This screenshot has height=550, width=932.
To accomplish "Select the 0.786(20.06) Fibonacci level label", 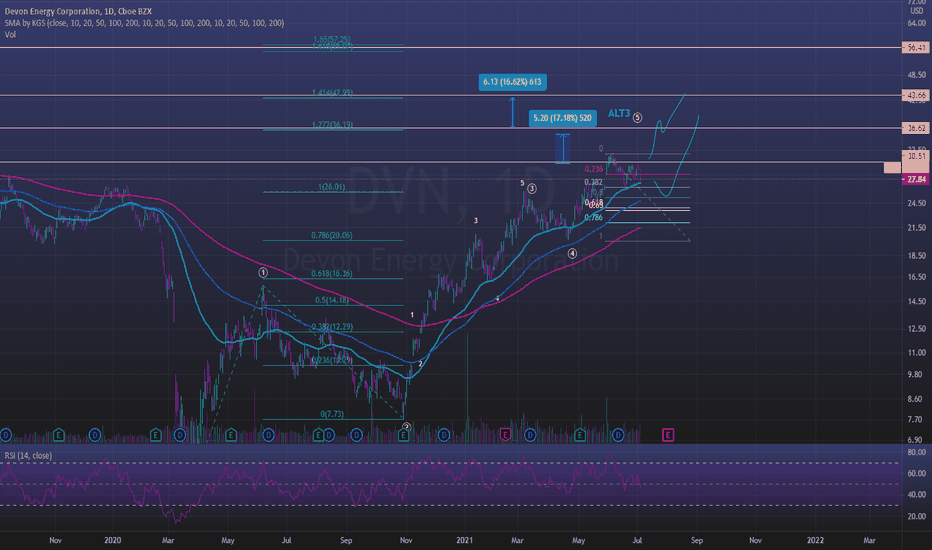I will click(x=332, y=235).
